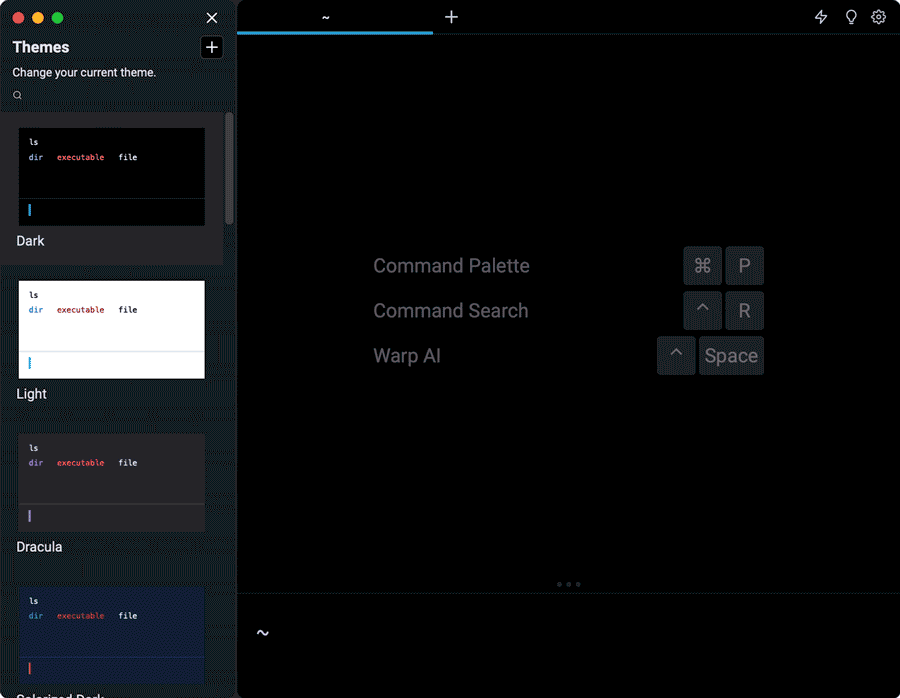Select the Light theme preview
The image size is (900, 698).
111,328
